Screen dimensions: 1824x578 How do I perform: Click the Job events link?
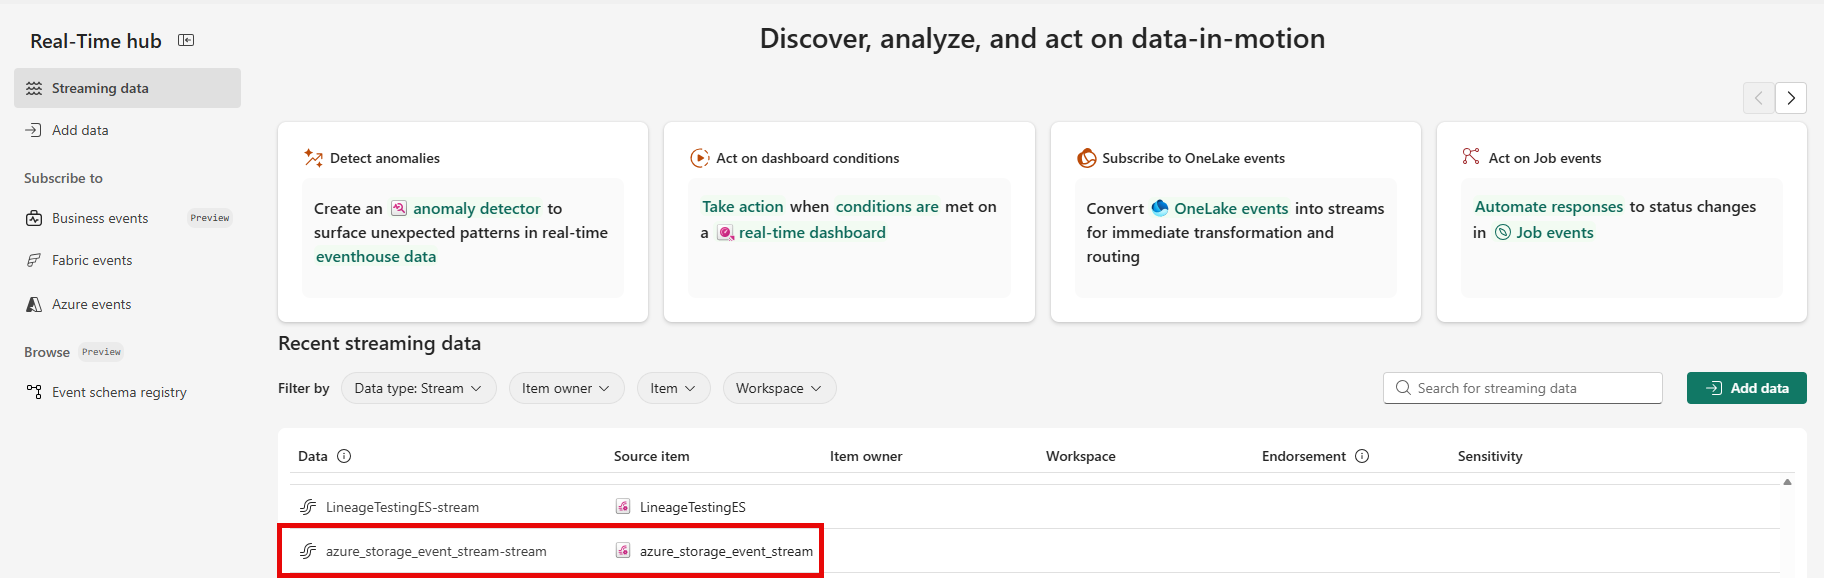(1555, 232)
